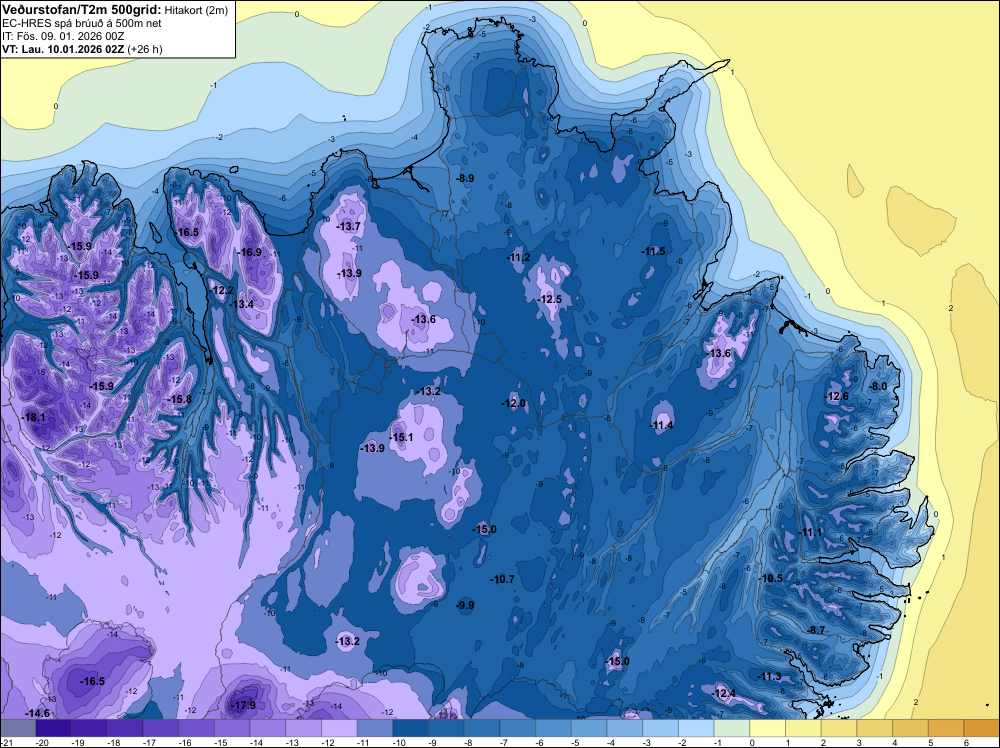
Task: Pick legend swatch between -17 and -16
Action: click(161, 728)
